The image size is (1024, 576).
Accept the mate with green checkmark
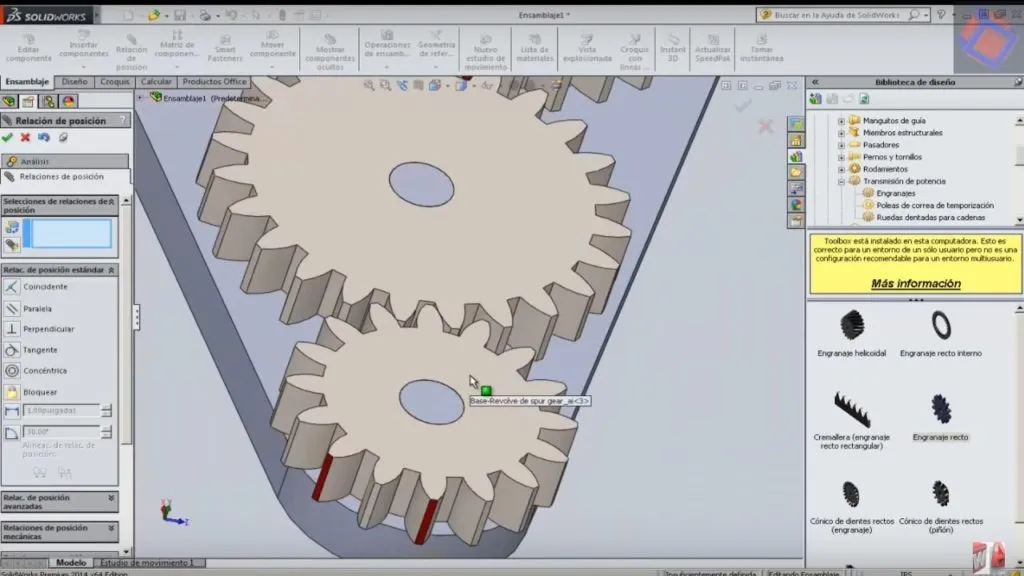8,137
